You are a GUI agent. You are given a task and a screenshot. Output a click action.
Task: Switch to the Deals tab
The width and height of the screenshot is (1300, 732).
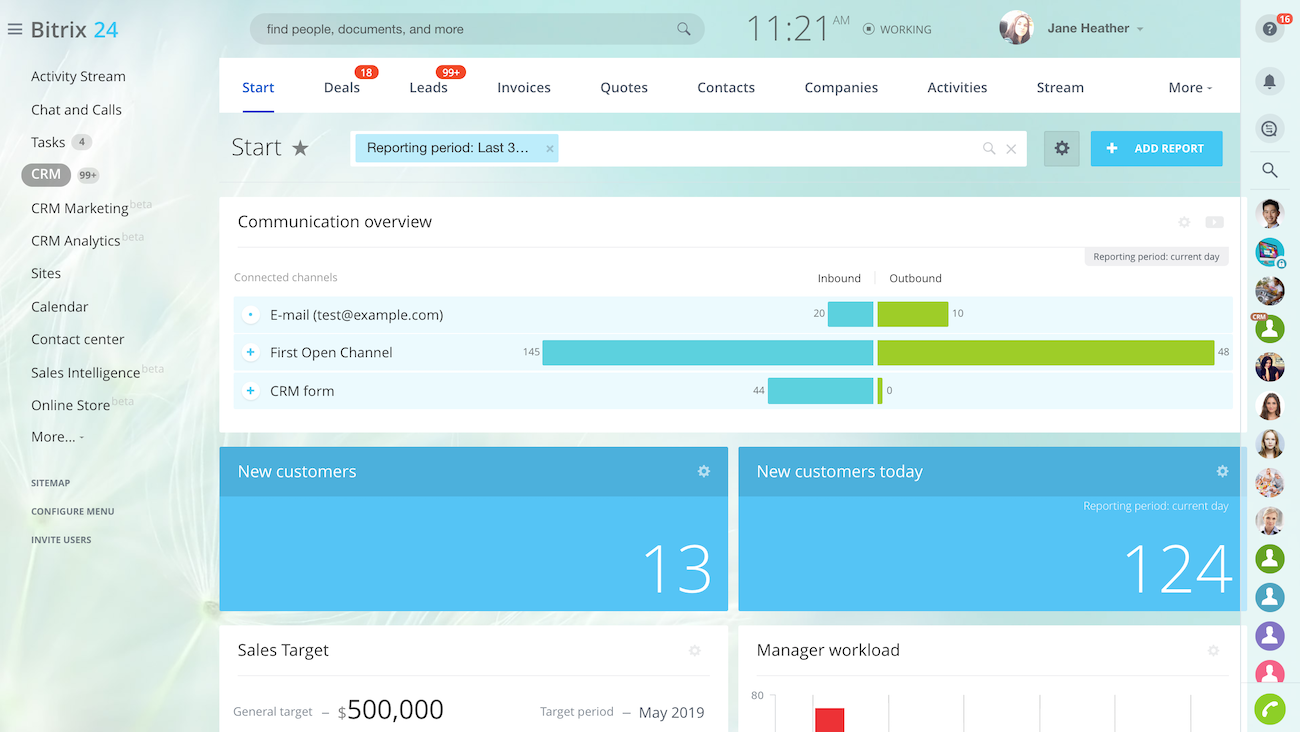(341, 88)
